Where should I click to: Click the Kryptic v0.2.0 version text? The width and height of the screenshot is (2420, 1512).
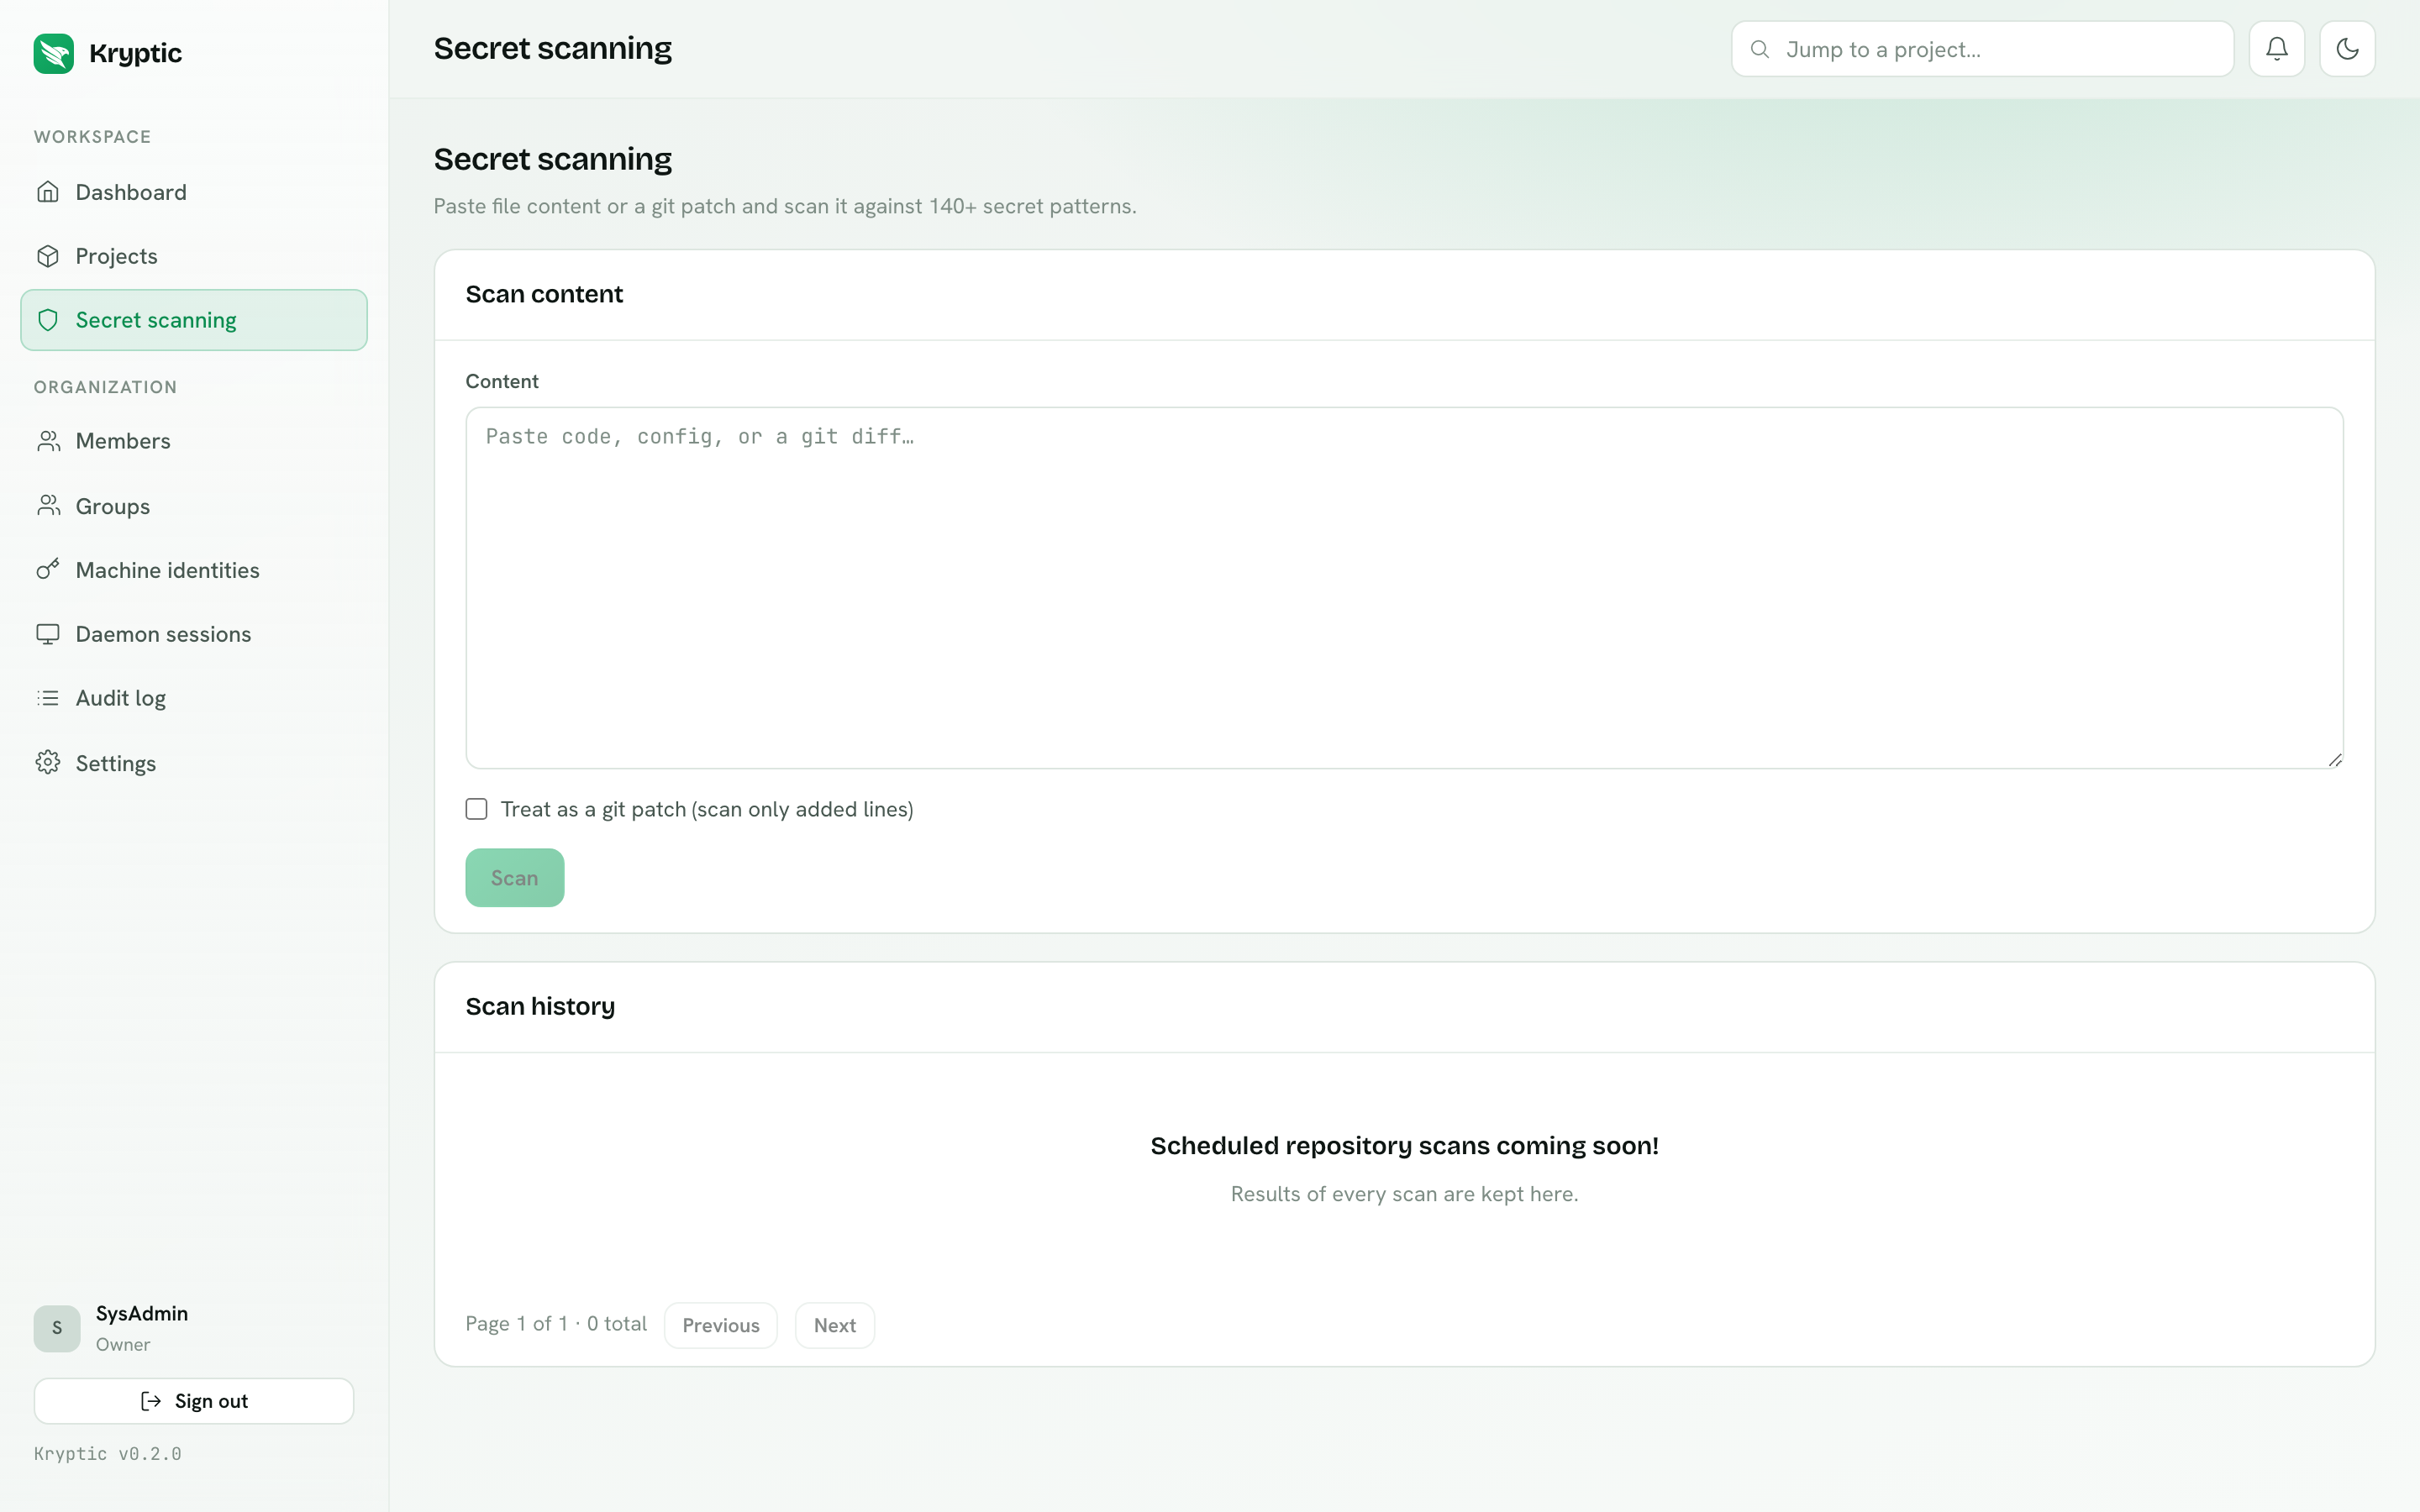108,1454
